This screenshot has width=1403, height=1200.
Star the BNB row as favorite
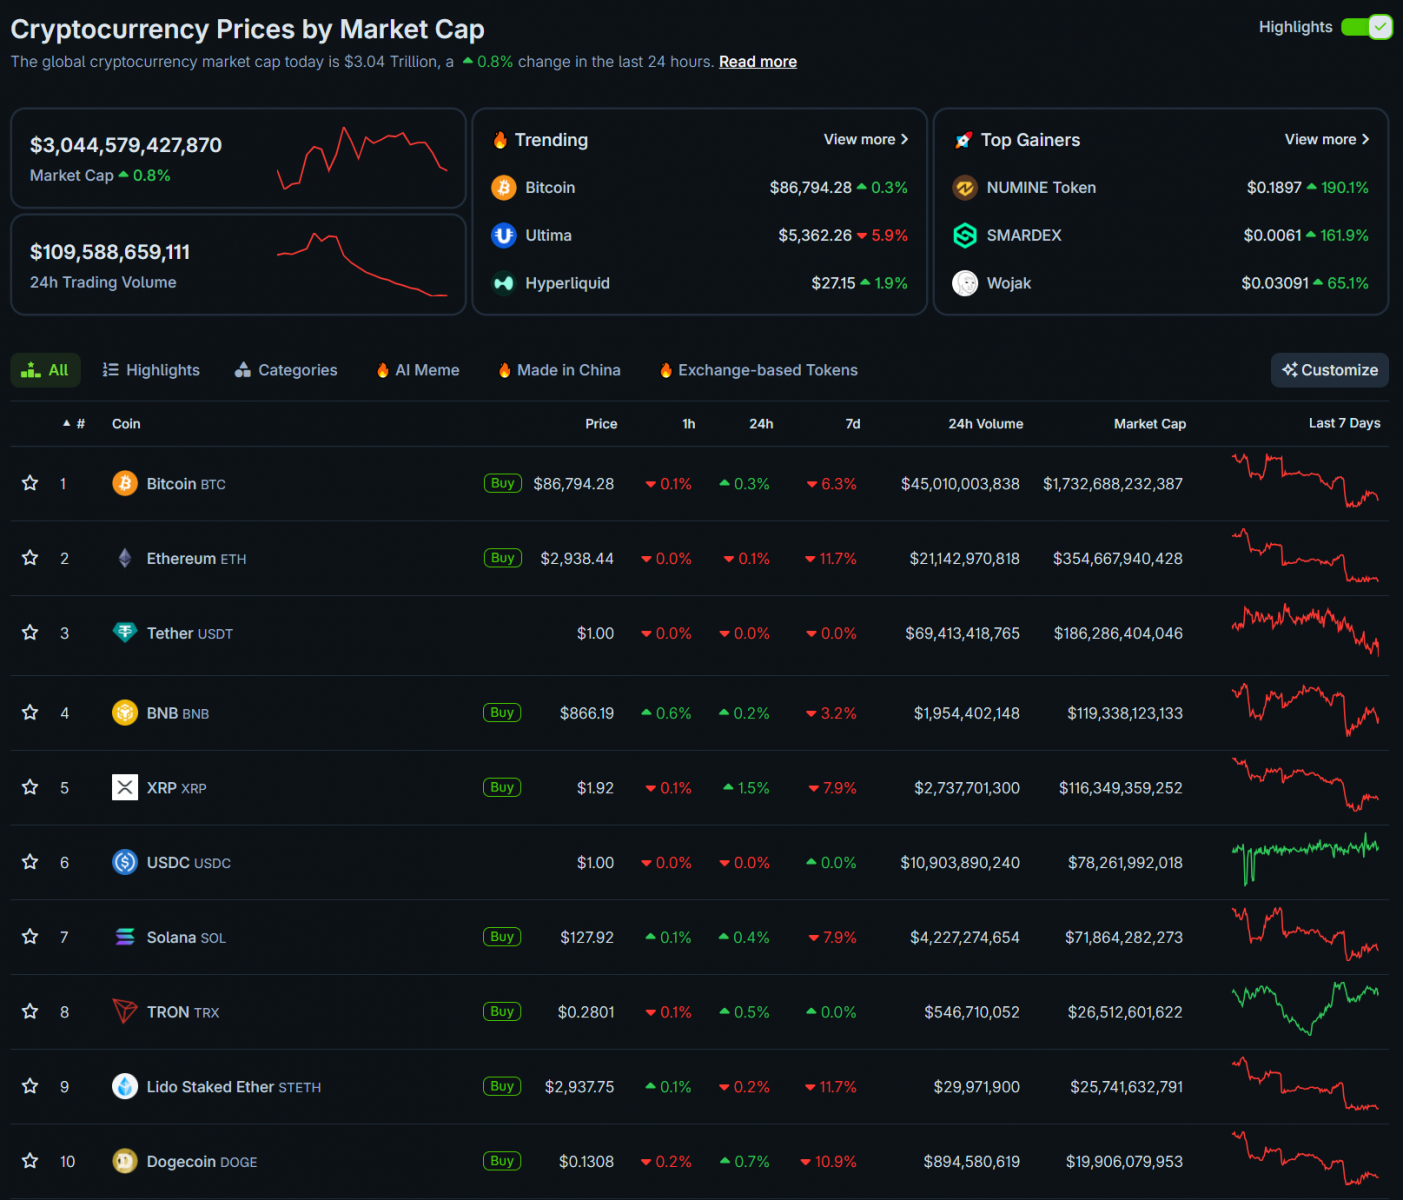pos(30,713)
